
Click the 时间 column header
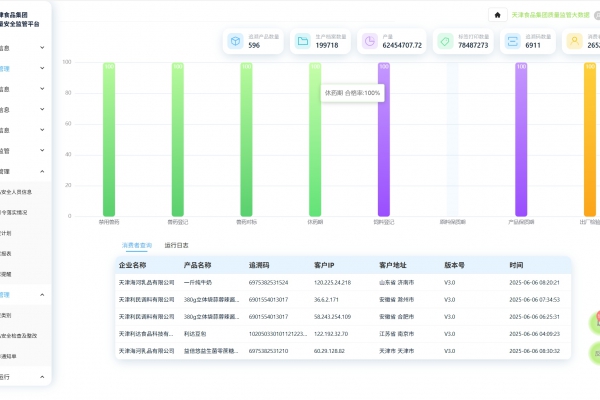pos(516,265)
